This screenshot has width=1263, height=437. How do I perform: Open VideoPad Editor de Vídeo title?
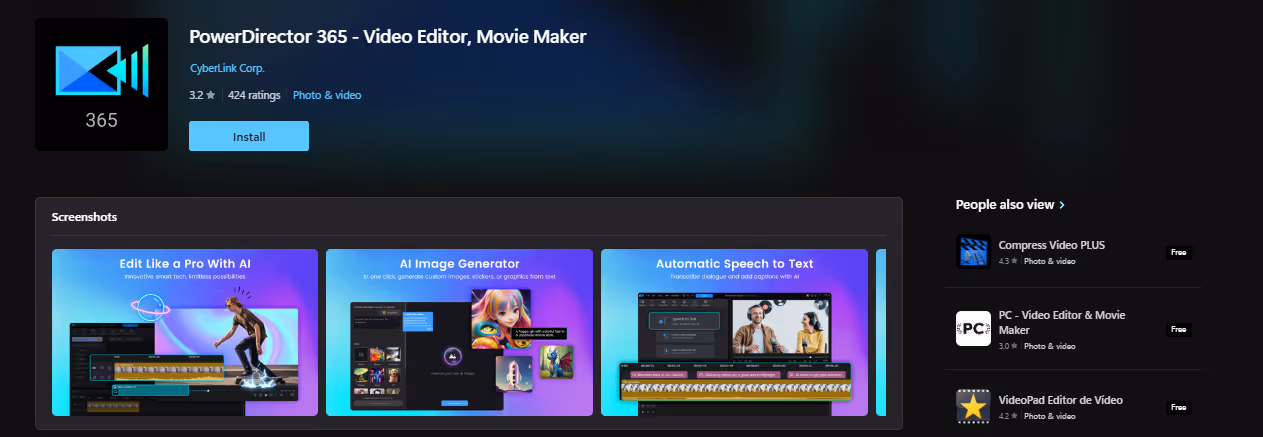(x=1060, y=400)
